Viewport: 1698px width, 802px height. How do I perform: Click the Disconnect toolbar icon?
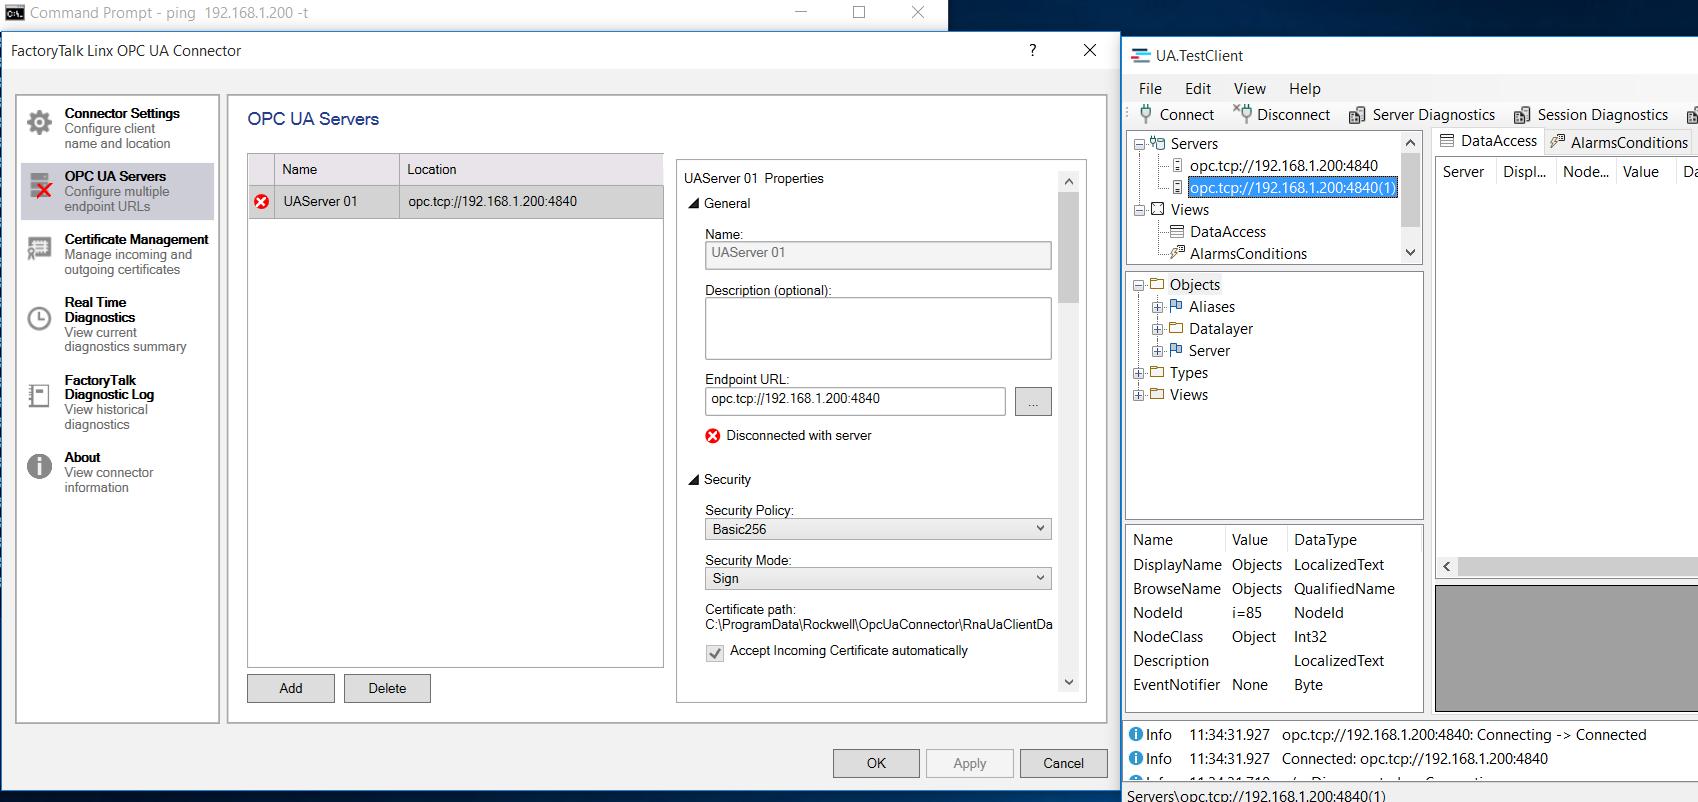[1242, 115]
